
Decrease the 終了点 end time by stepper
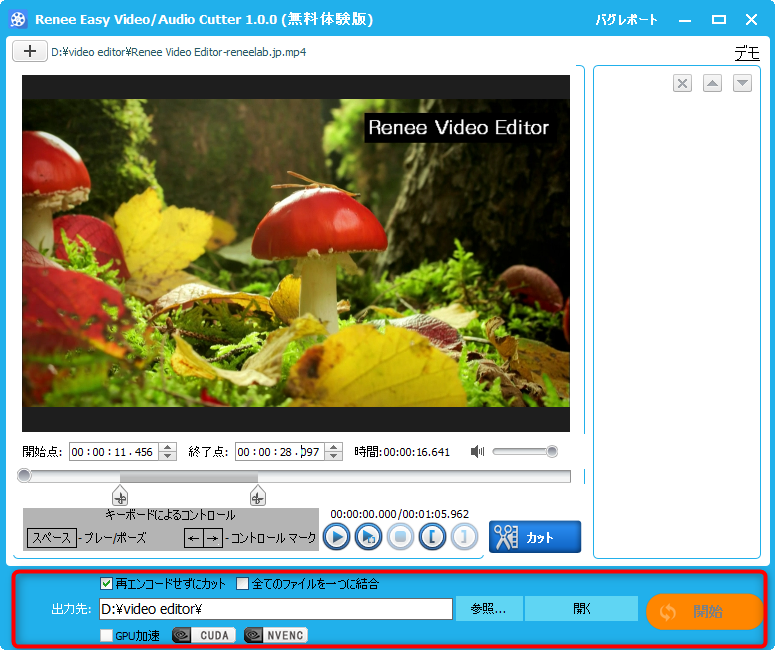(334, 456)
